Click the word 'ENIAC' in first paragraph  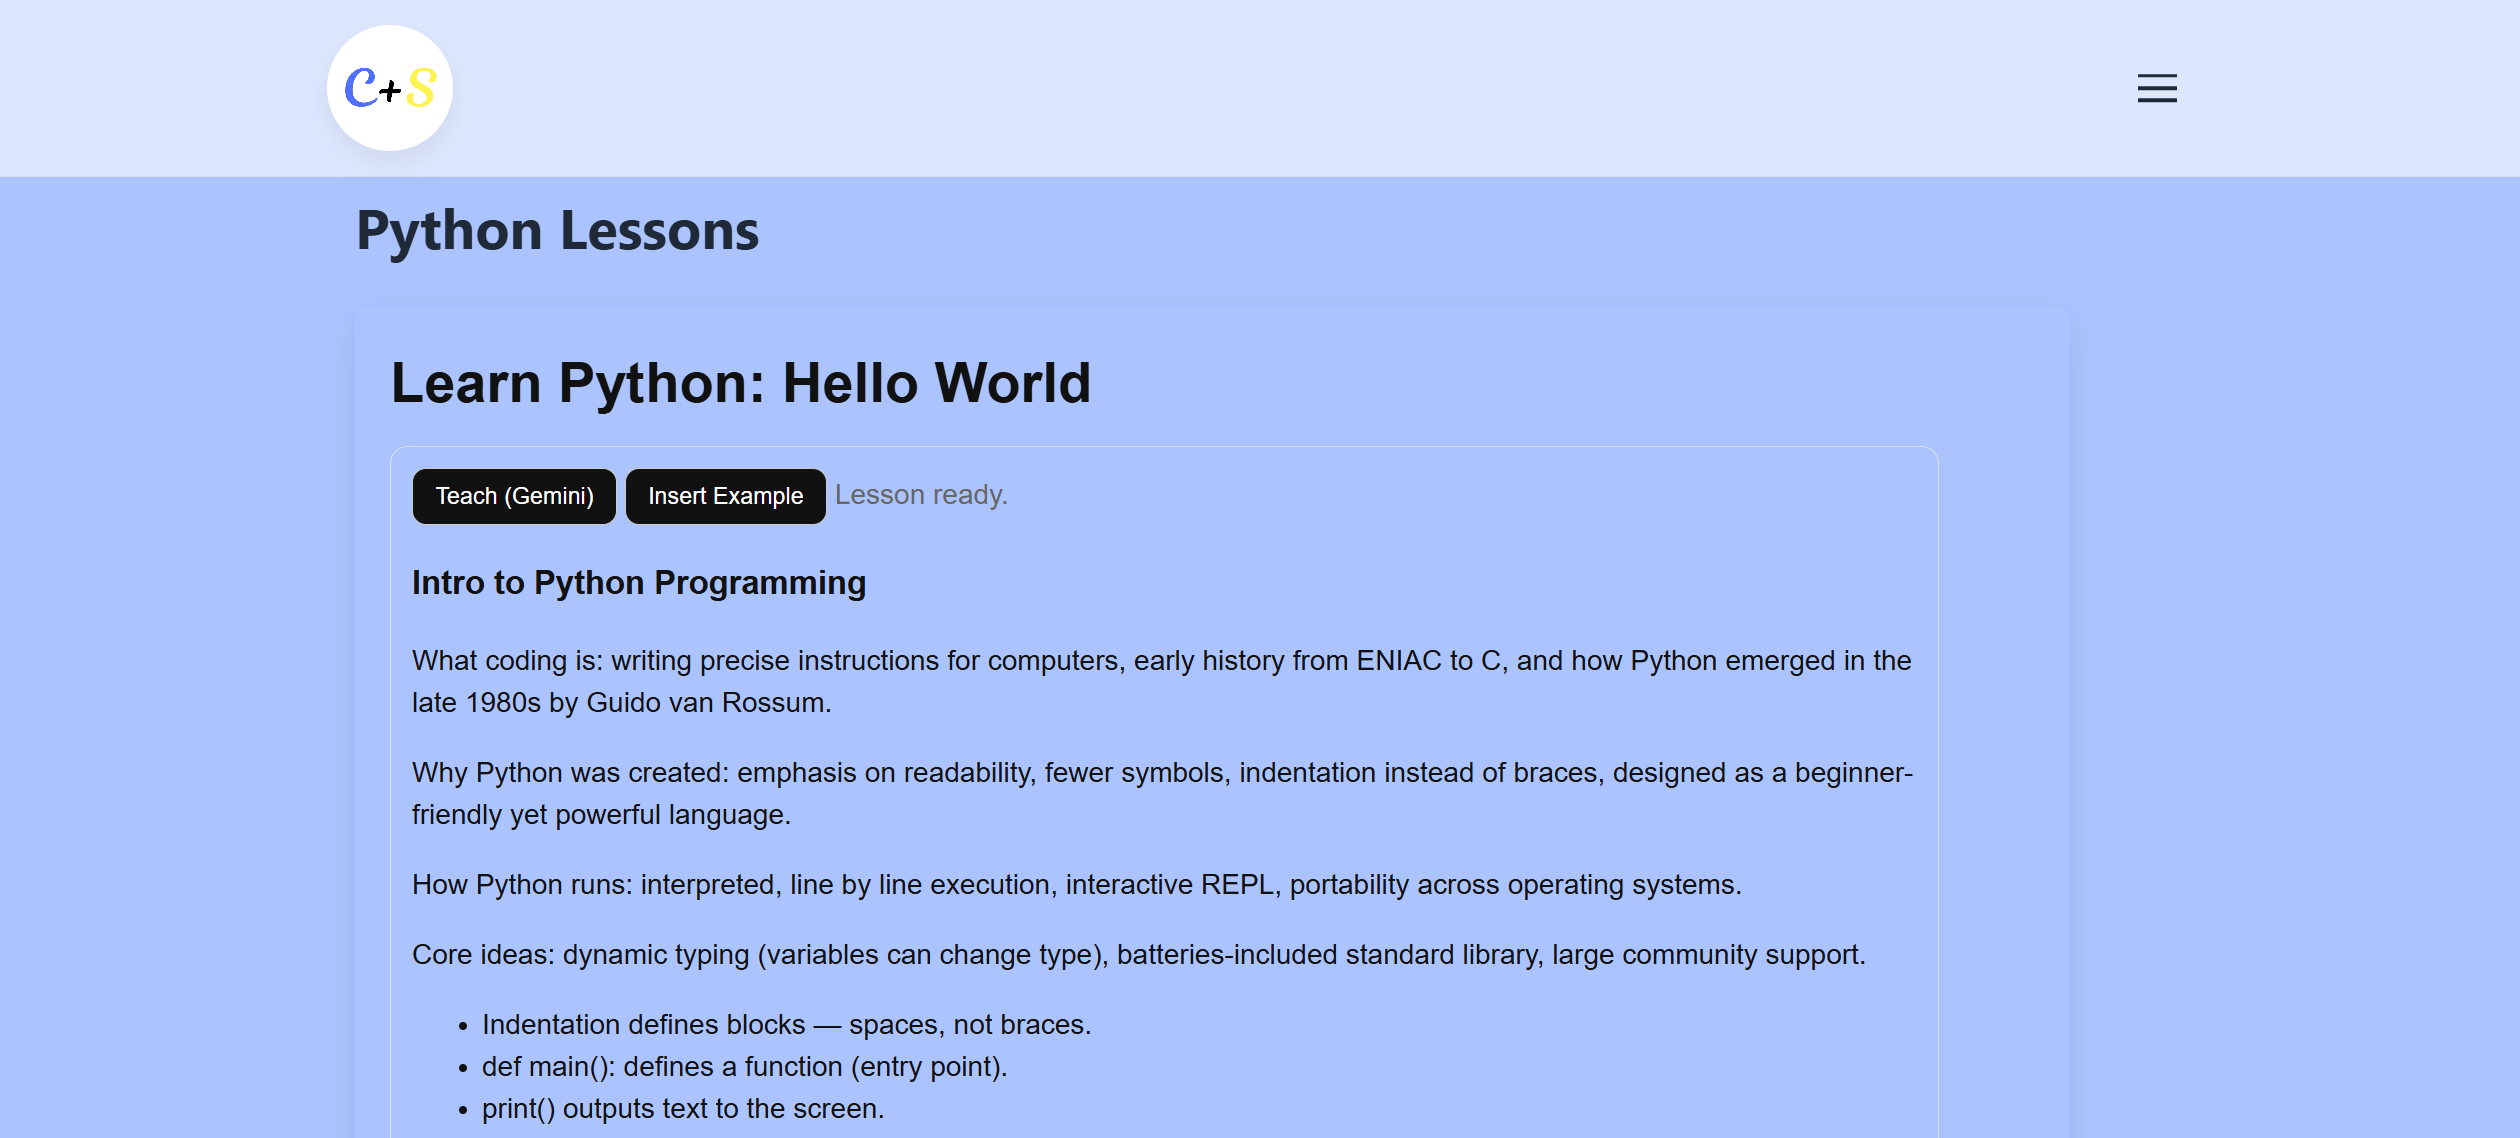1398,661
